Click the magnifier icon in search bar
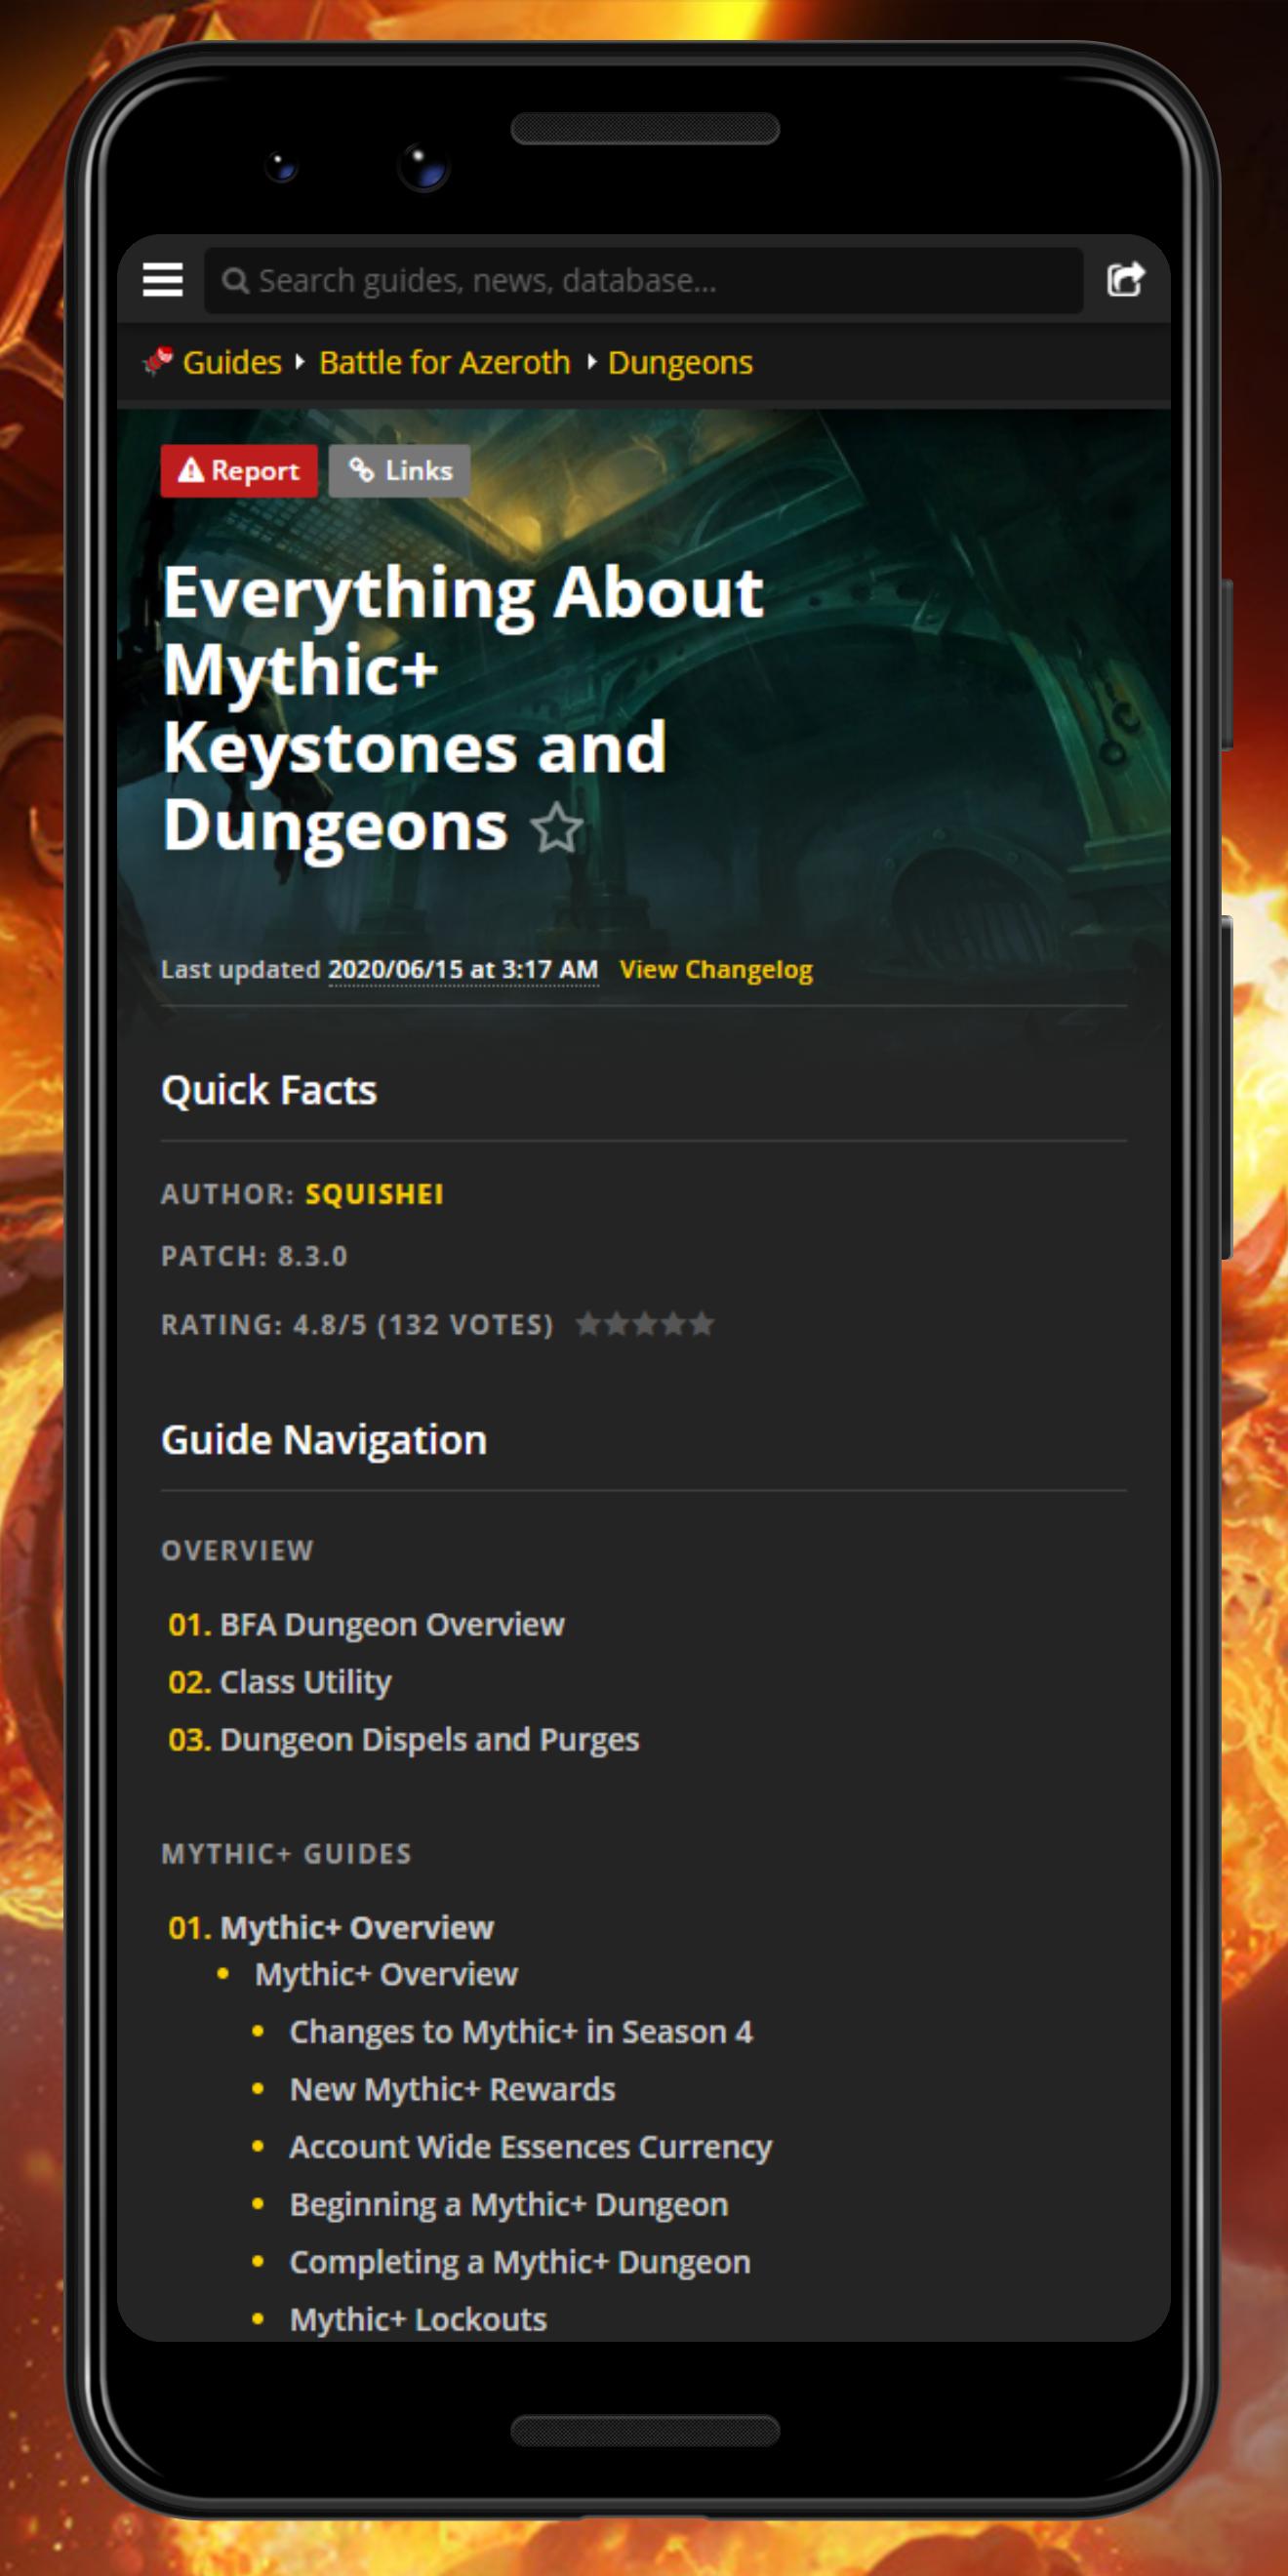 235,281
